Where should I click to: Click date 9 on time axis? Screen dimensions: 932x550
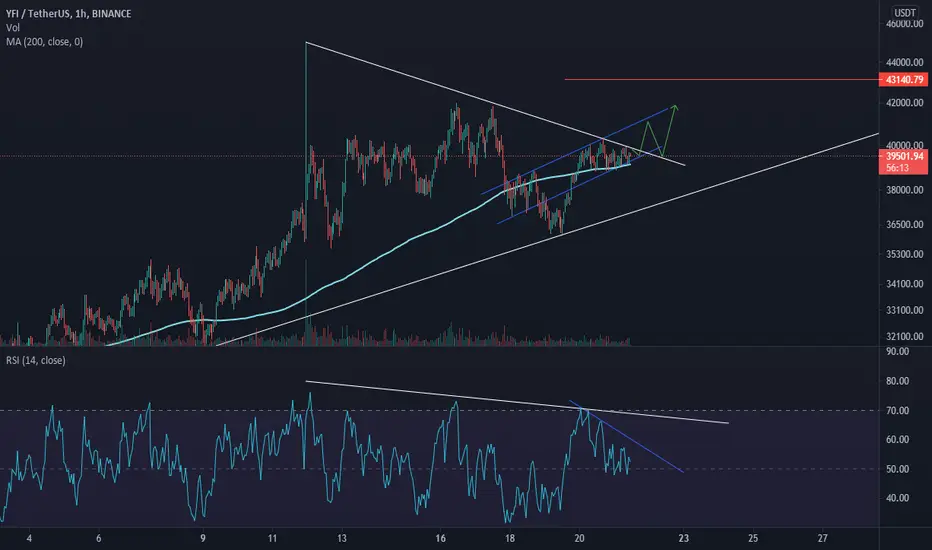click(x=203, y=539)
